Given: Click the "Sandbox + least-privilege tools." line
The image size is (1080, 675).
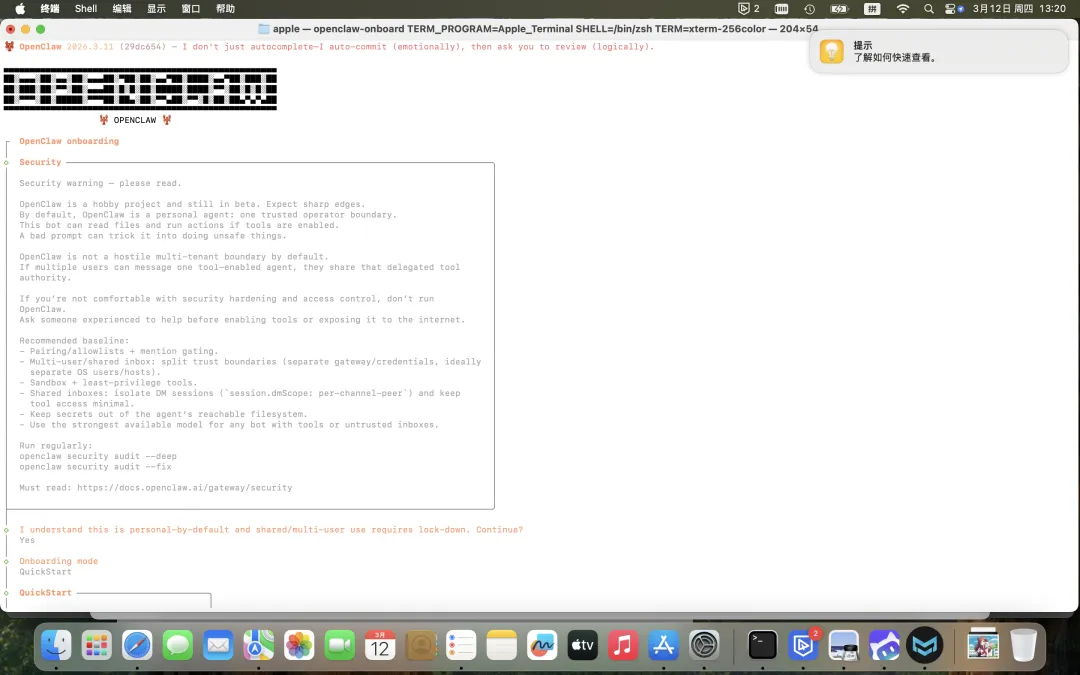Looking at the screenshot, I should [x=108, y=383].
